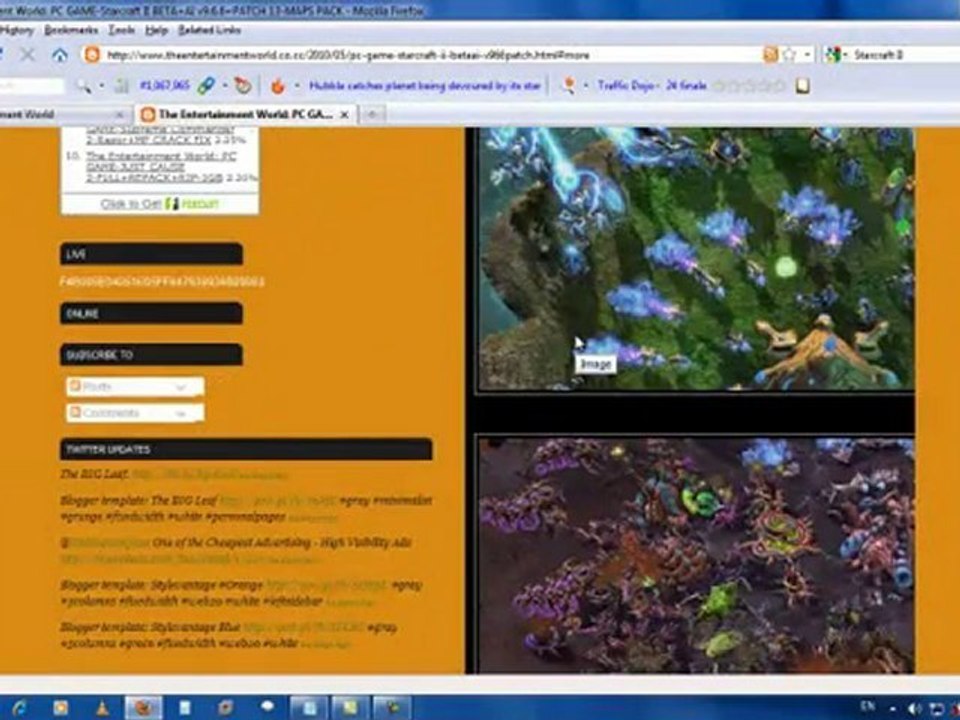This screenshot has height=720, width=960.
Task: Click the orange pin icon before Traffic Dojo
Action: [569, 86]
